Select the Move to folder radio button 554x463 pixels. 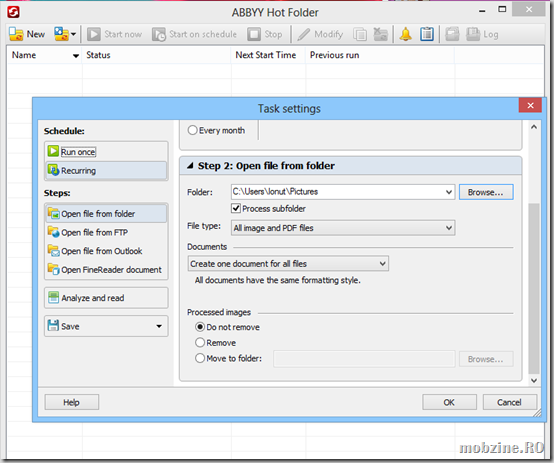200,358
